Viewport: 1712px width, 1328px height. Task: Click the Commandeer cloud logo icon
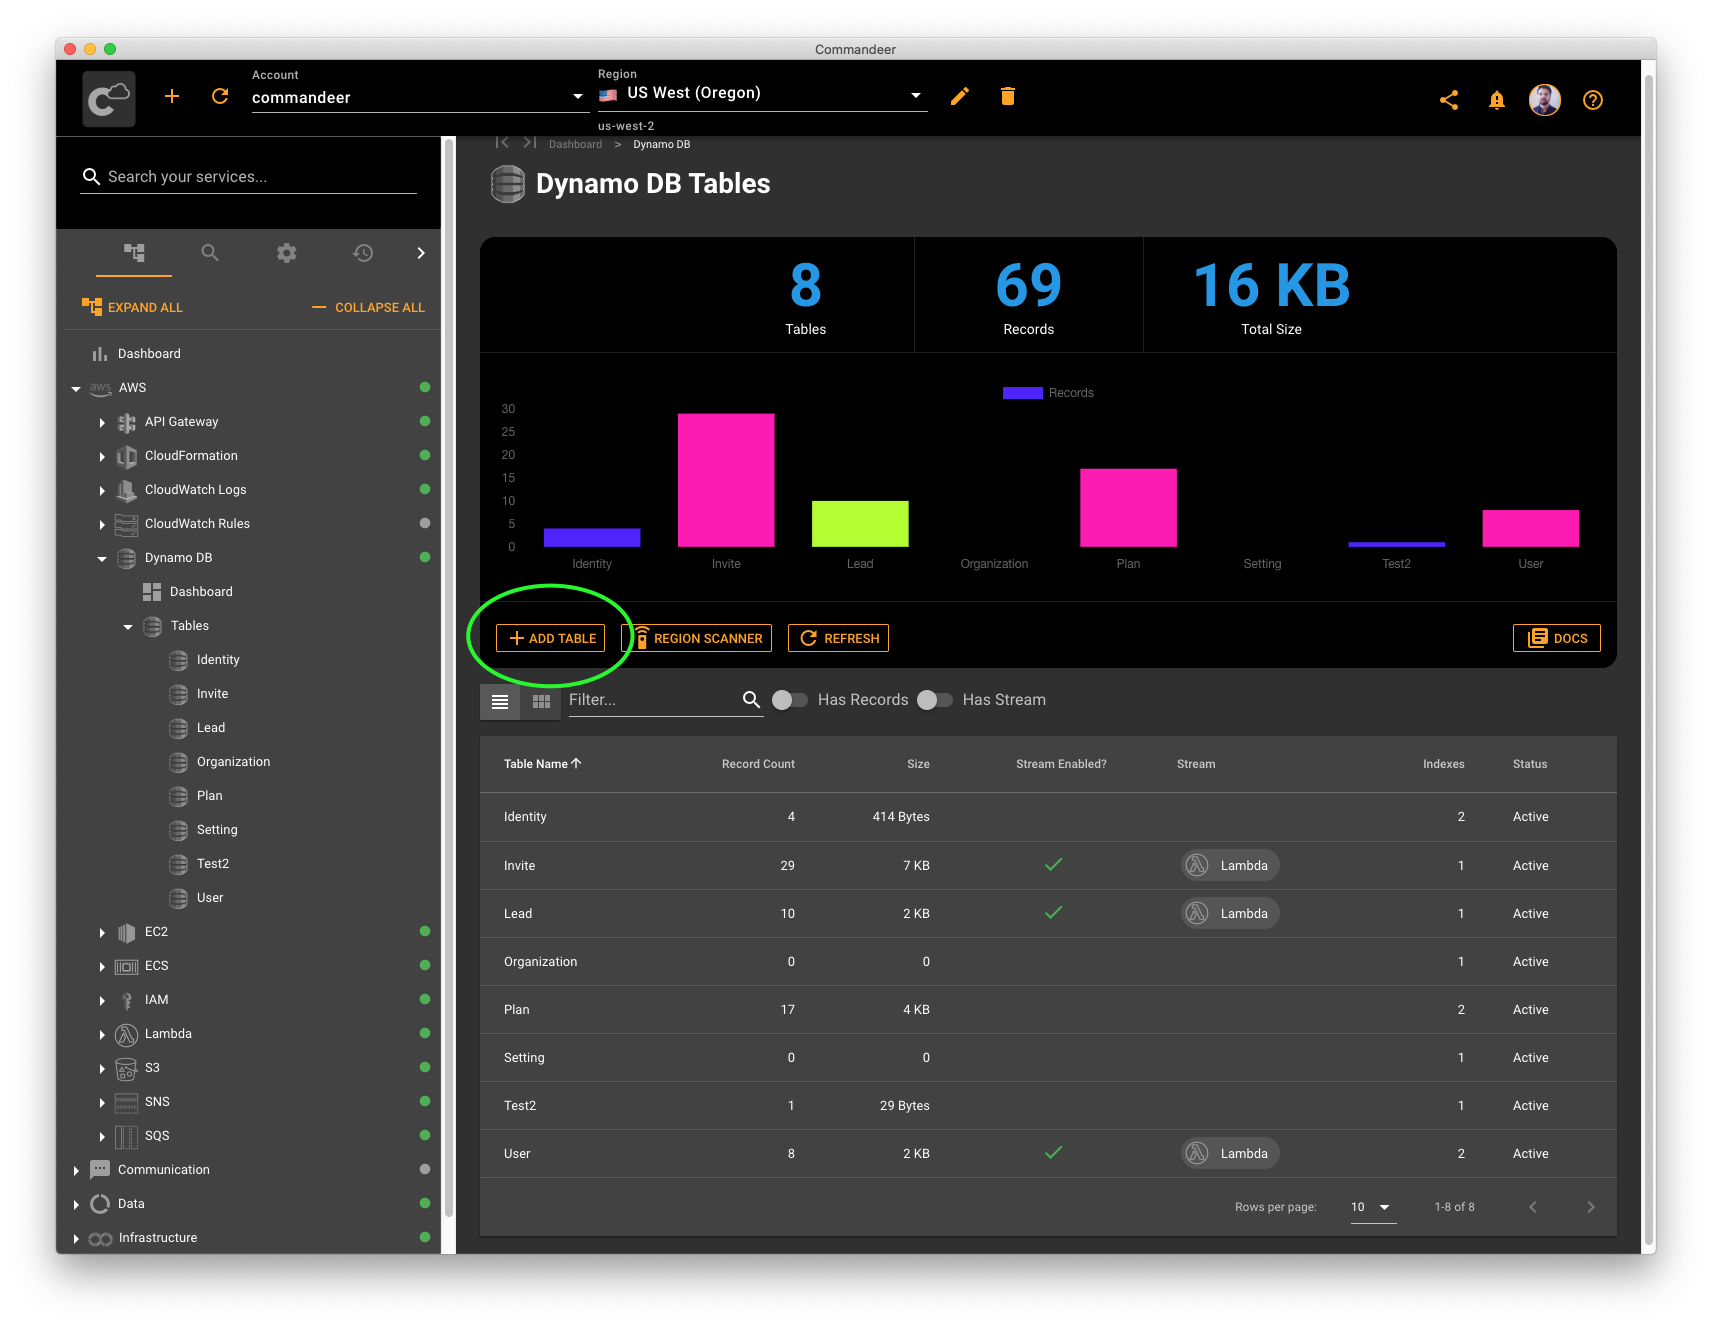[x=109, y=98]
